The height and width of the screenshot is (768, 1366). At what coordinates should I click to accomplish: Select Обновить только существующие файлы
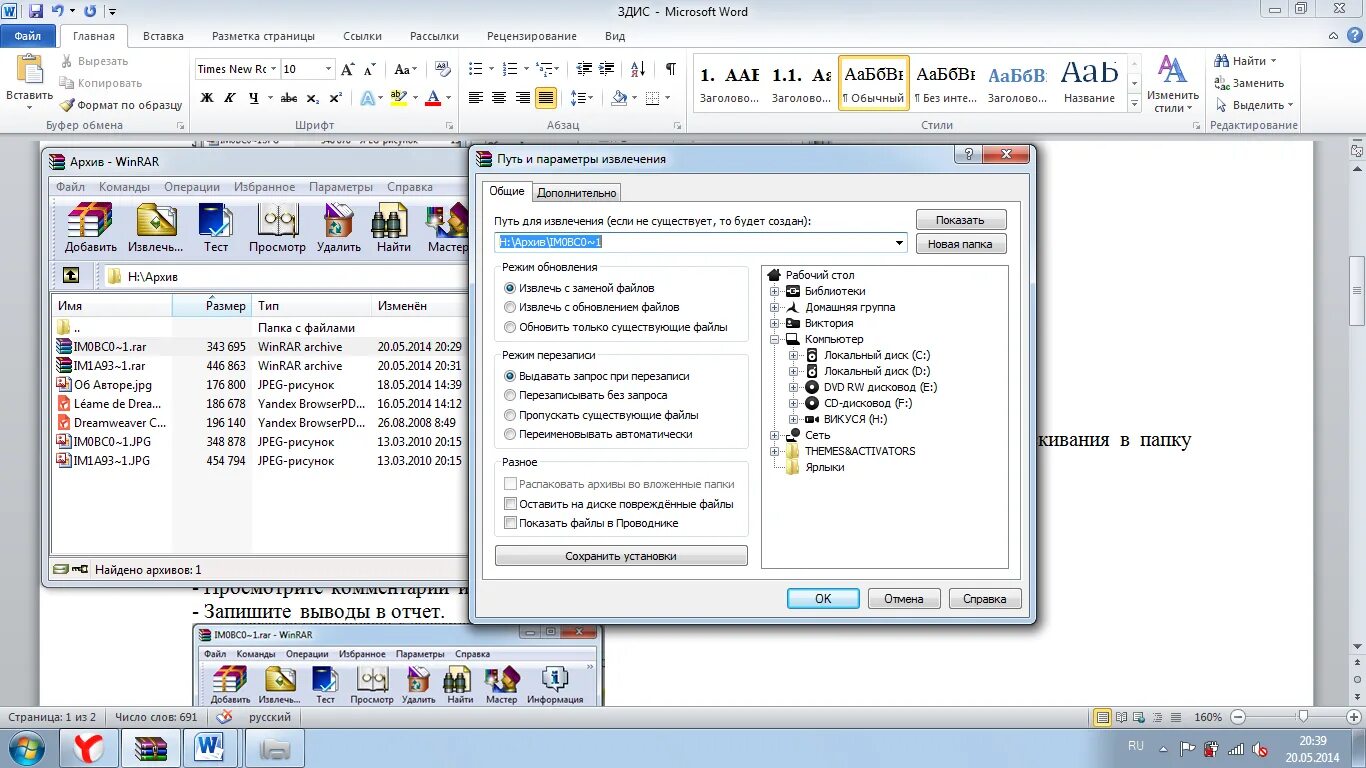tap(616, 327)
